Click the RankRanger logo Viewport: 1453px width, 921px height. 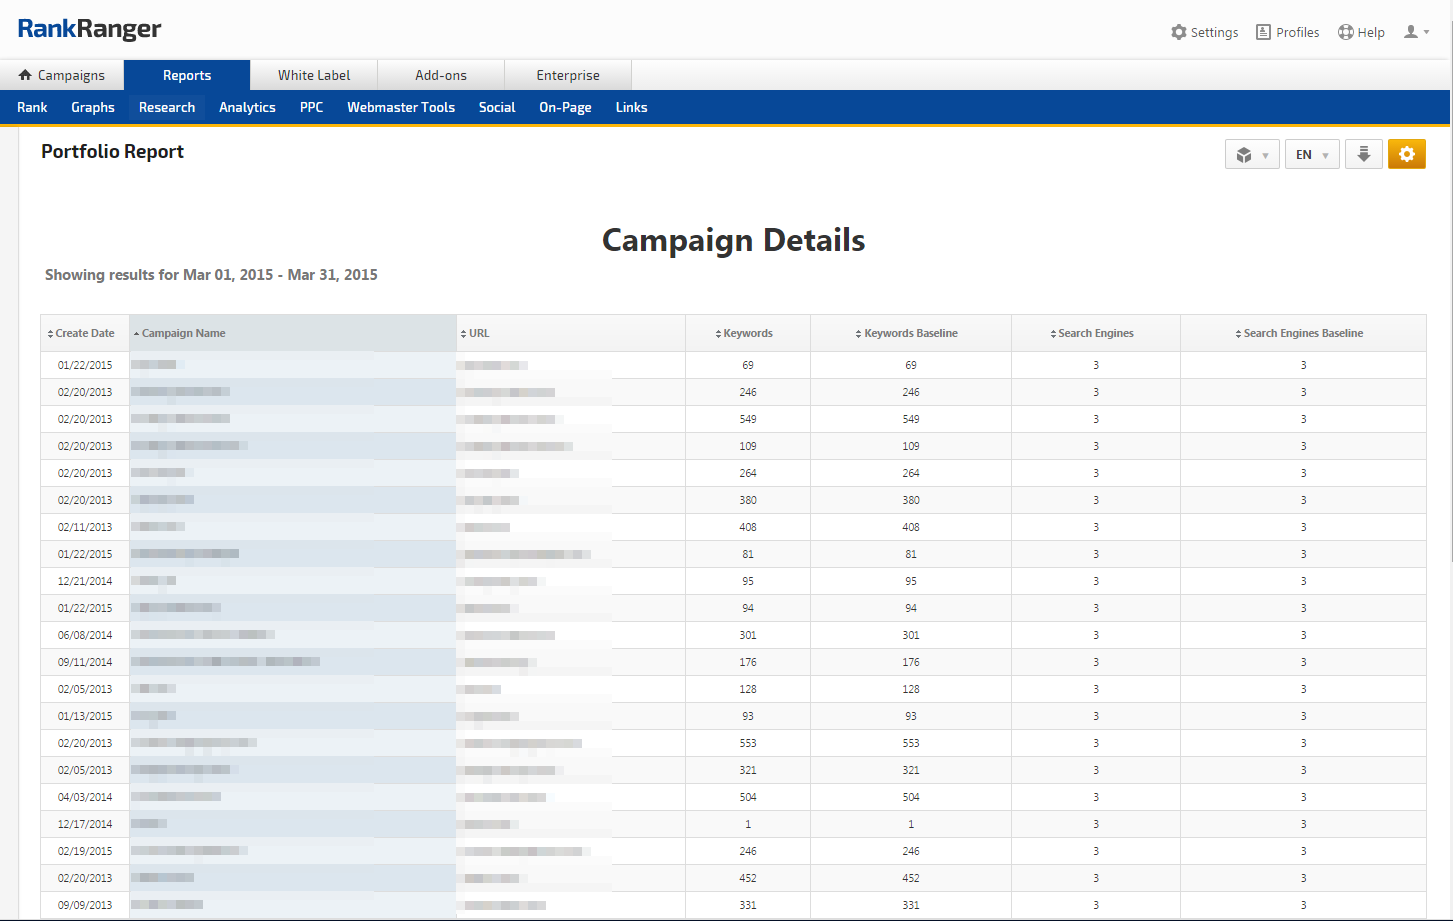pos(89,29)
